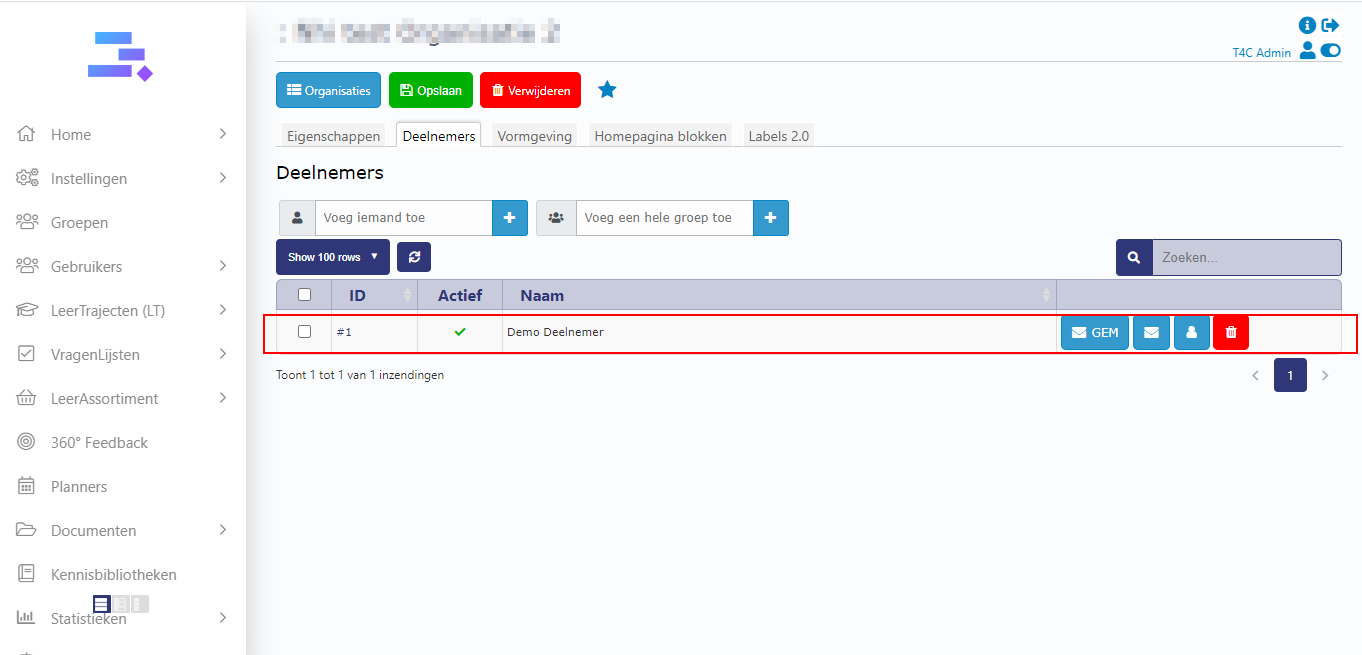This screenshot has height=655, width=1362.
Task: Click the logout icon at top right
Action: coord(1330,26)
